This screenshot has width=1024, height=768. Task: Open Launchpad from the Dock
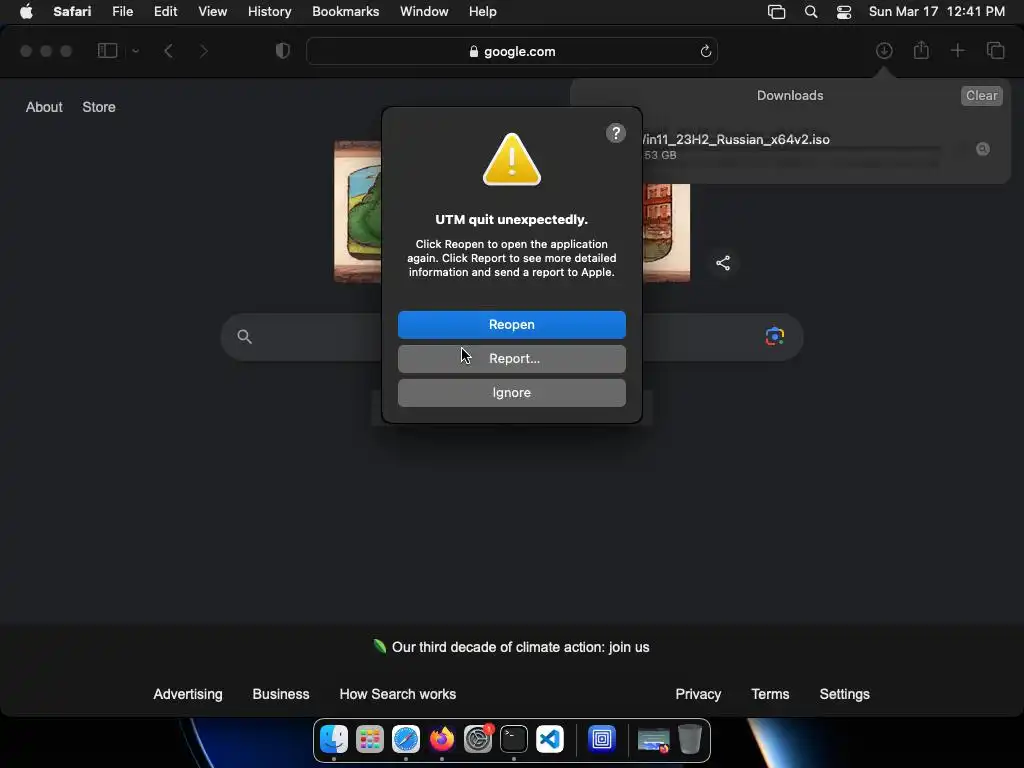point(370,739)
